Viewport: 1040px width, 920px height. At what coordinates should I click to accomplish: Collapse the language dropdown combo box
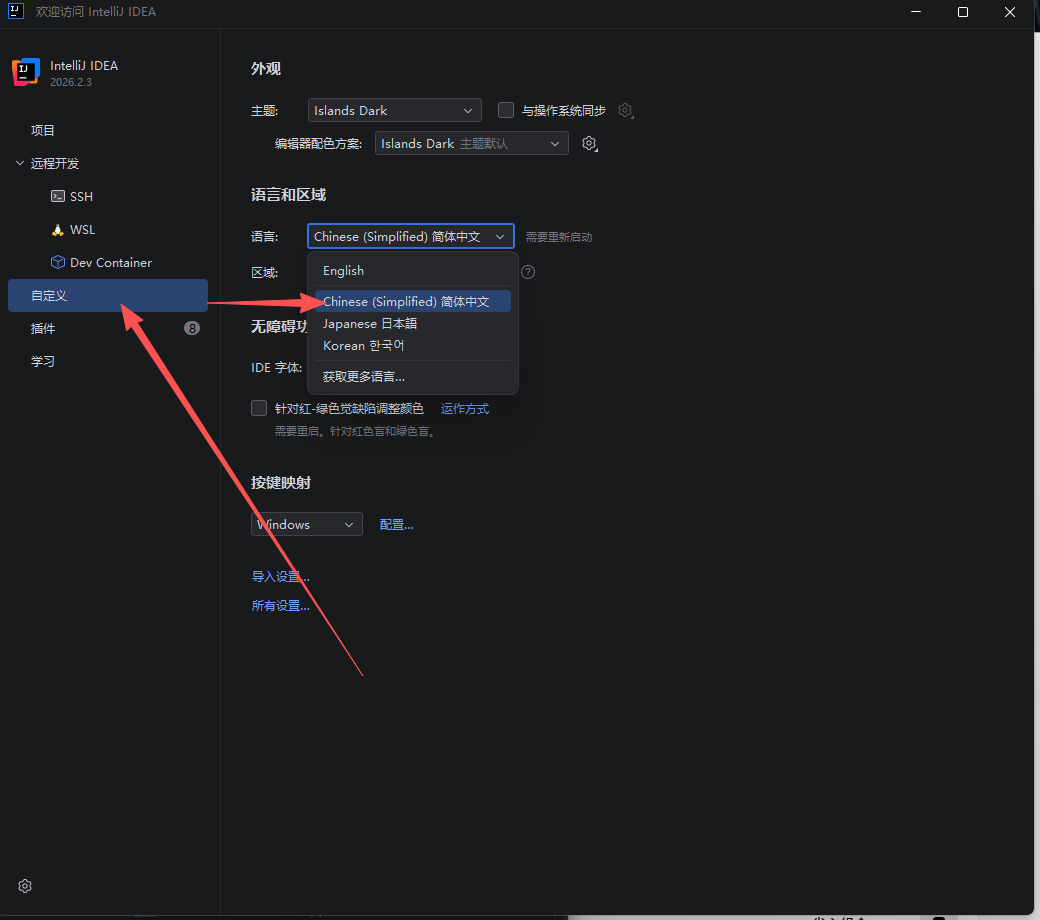(411, 236)
